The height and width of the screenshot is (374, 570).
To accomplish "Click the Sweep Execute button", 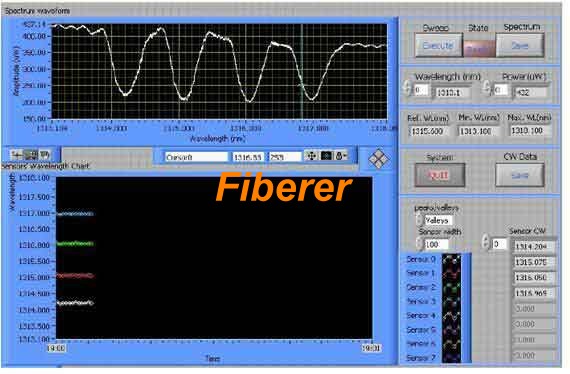I will [x=439, y=45].
